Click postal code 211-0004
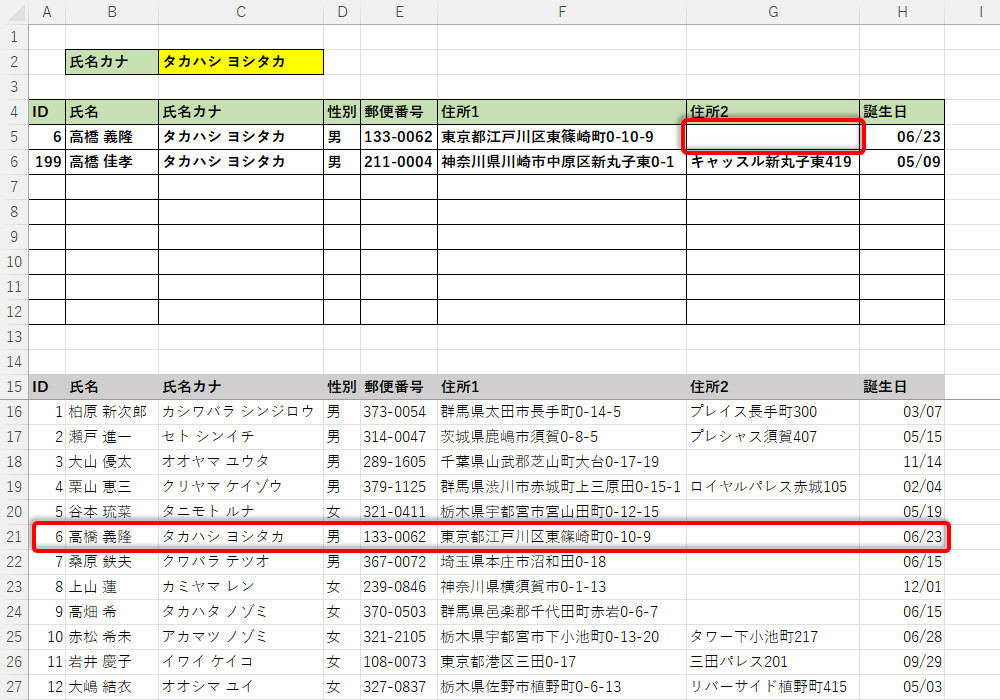 pyautogui.click(x=397, y=162)
